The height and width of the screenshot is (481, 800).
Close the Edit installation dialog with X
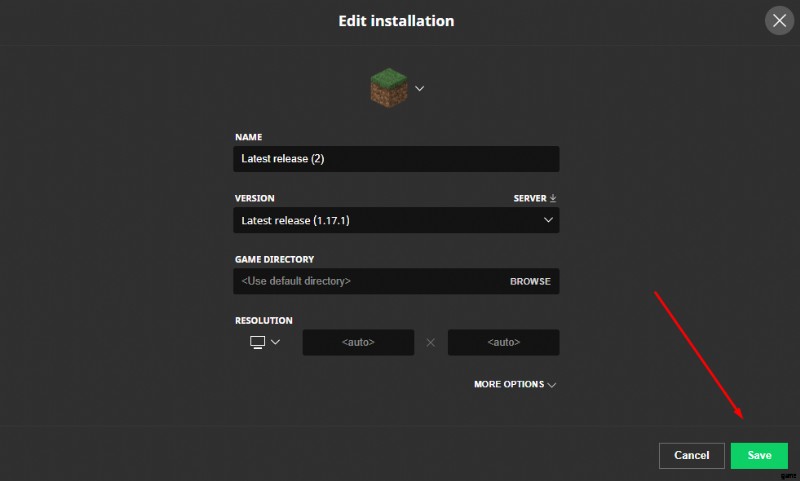(x=779, y=20)
